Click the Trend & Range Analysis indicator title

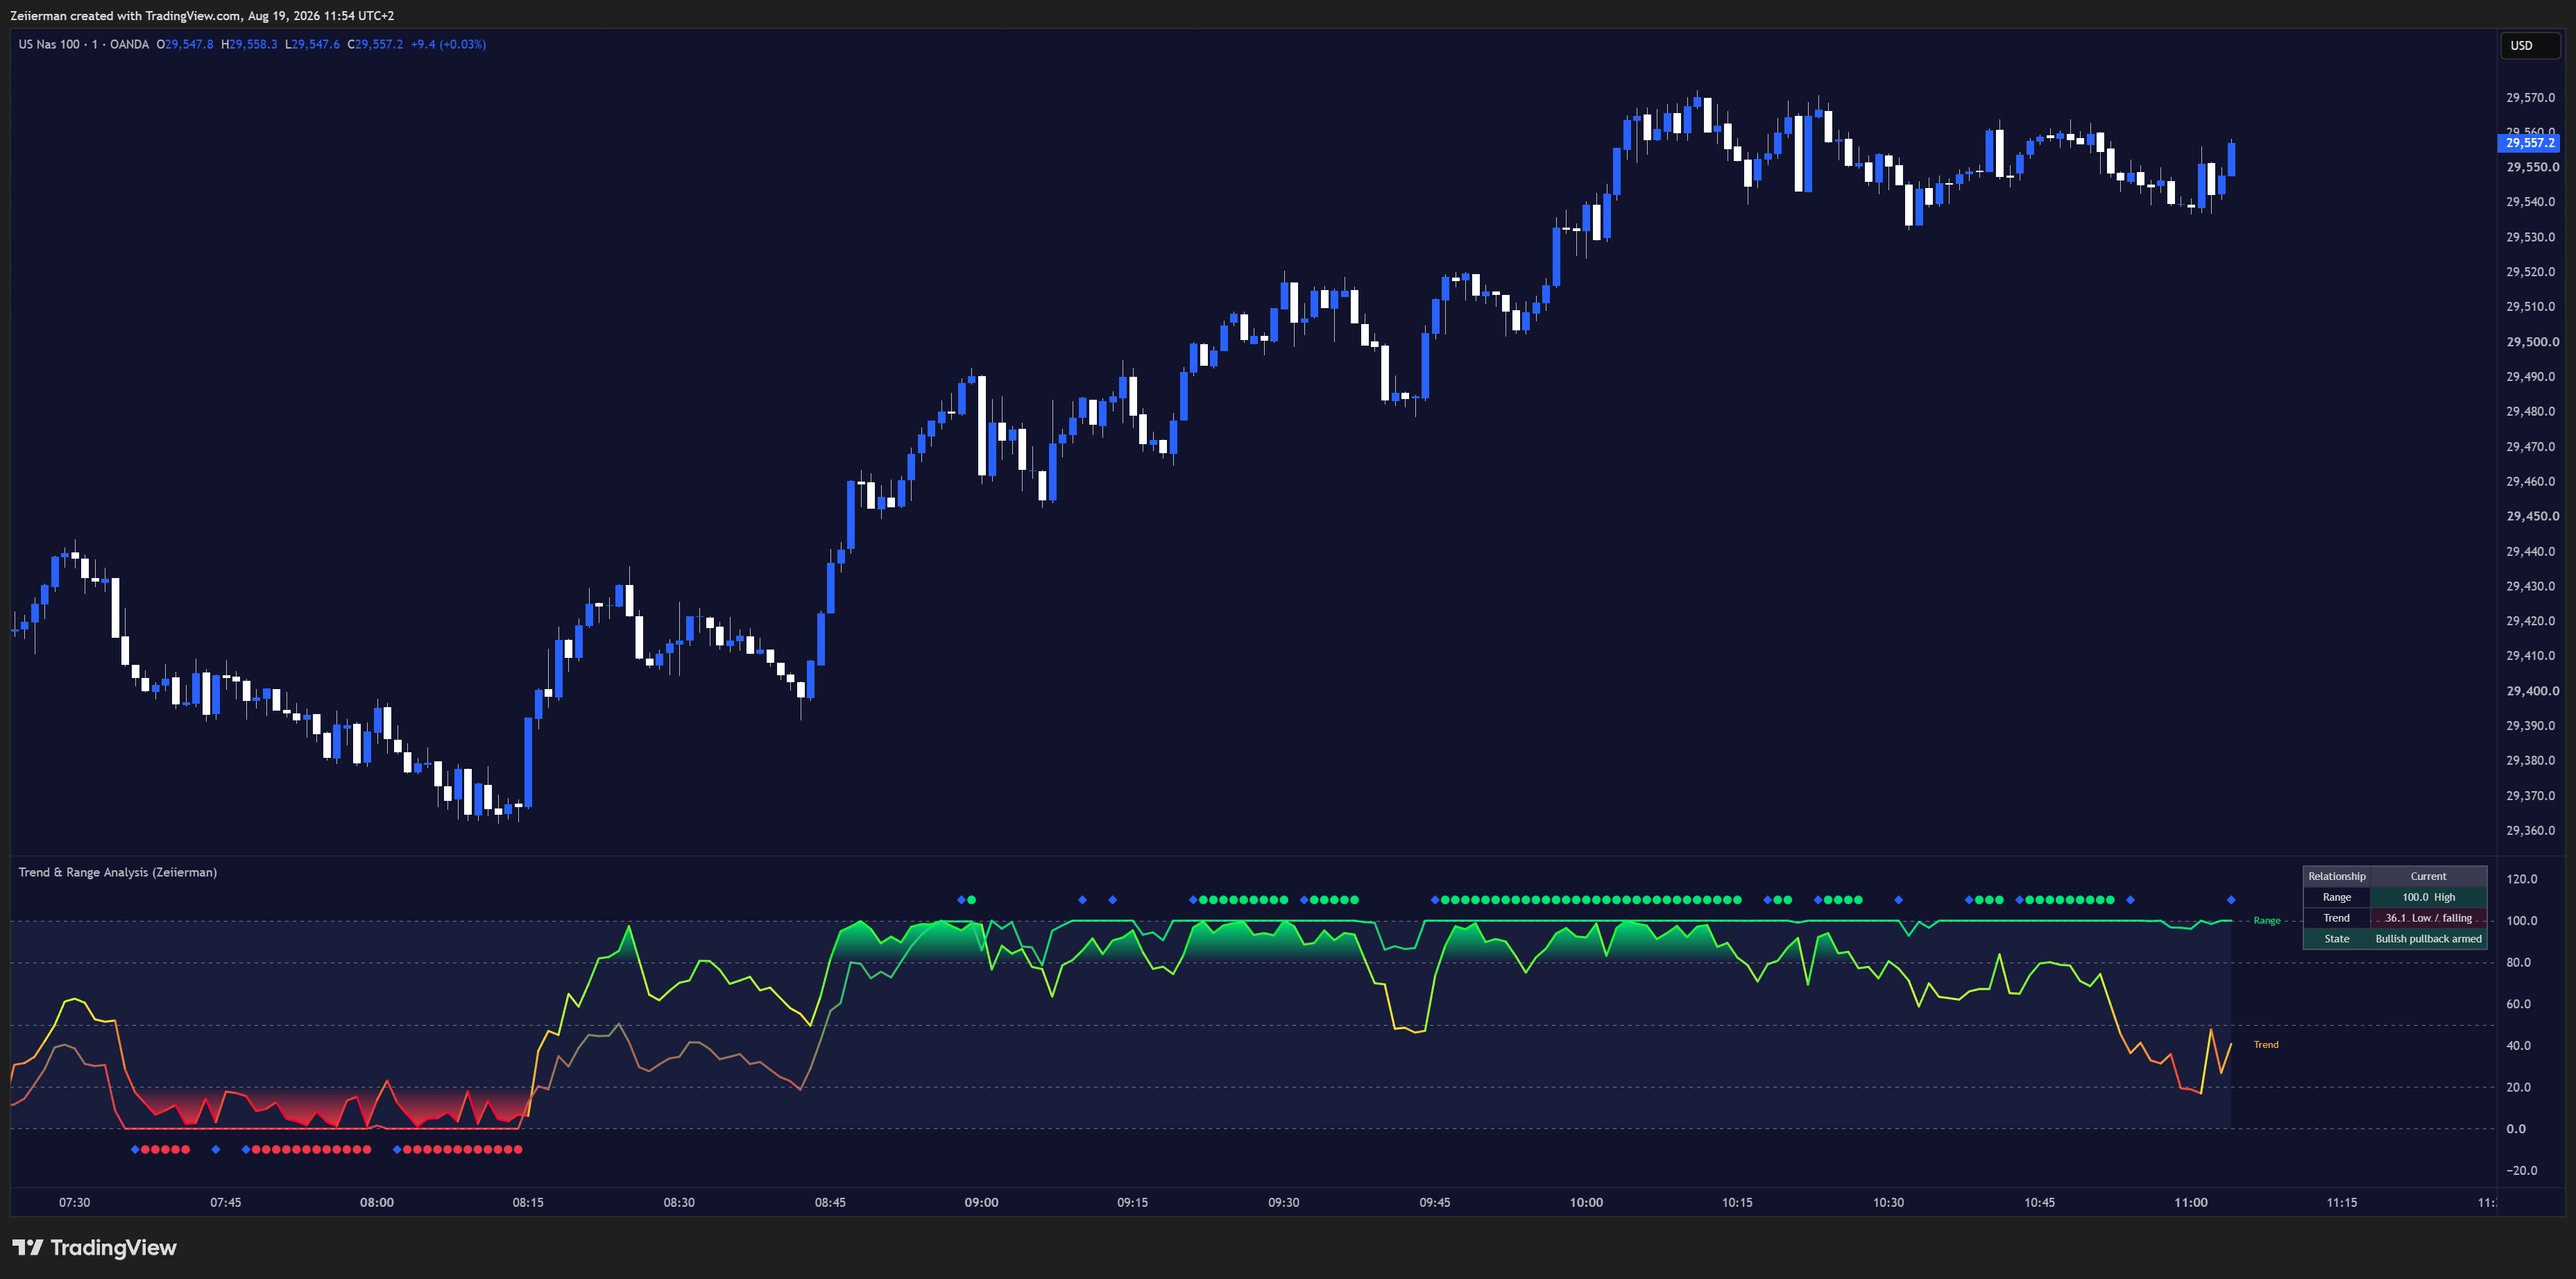point(117,872)
